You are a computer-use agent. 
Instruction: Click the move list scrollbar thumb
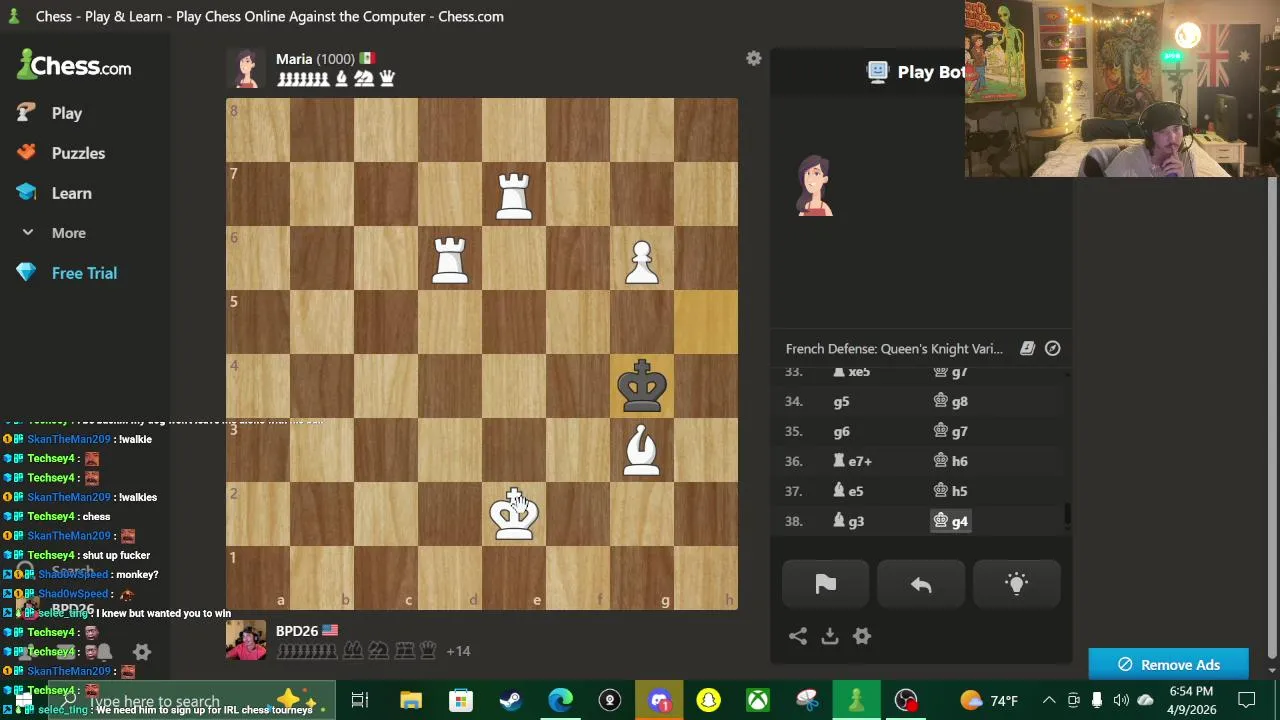point(1068,515)
